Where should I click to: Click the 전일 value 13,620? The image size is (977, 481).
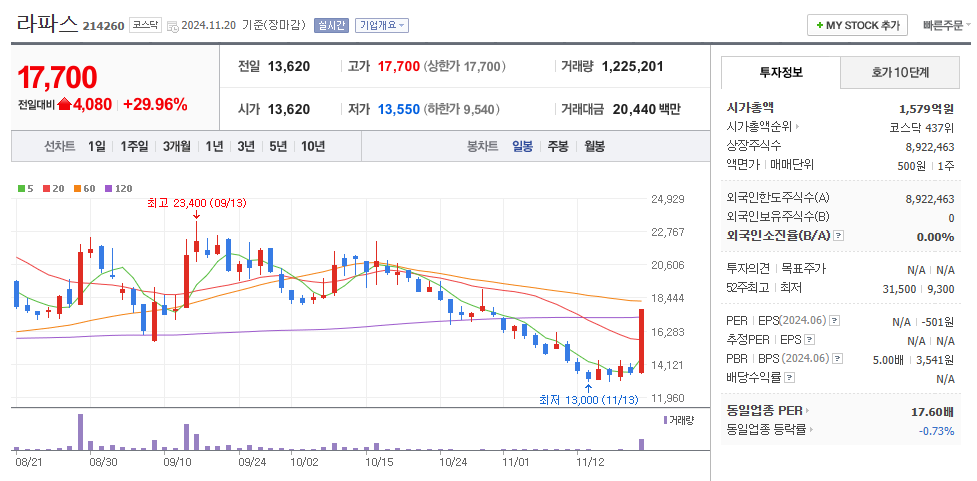[288, 66]
